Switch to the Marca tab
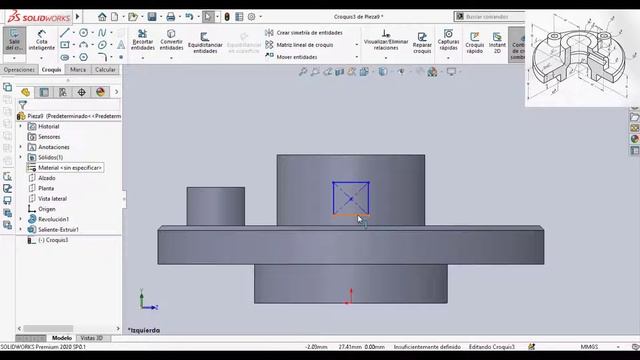This screenshot has height=360, width=640. (78, 70)
